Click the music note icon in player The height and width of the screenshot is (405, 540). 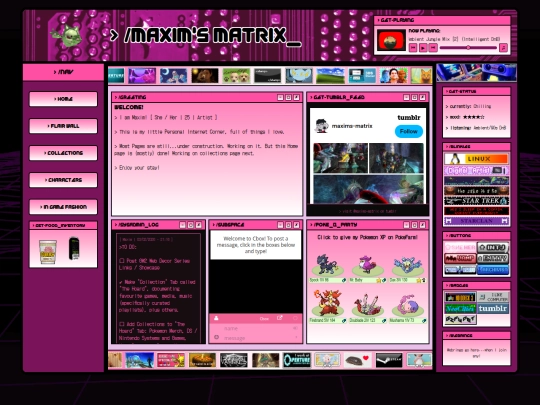coord(503,48)
